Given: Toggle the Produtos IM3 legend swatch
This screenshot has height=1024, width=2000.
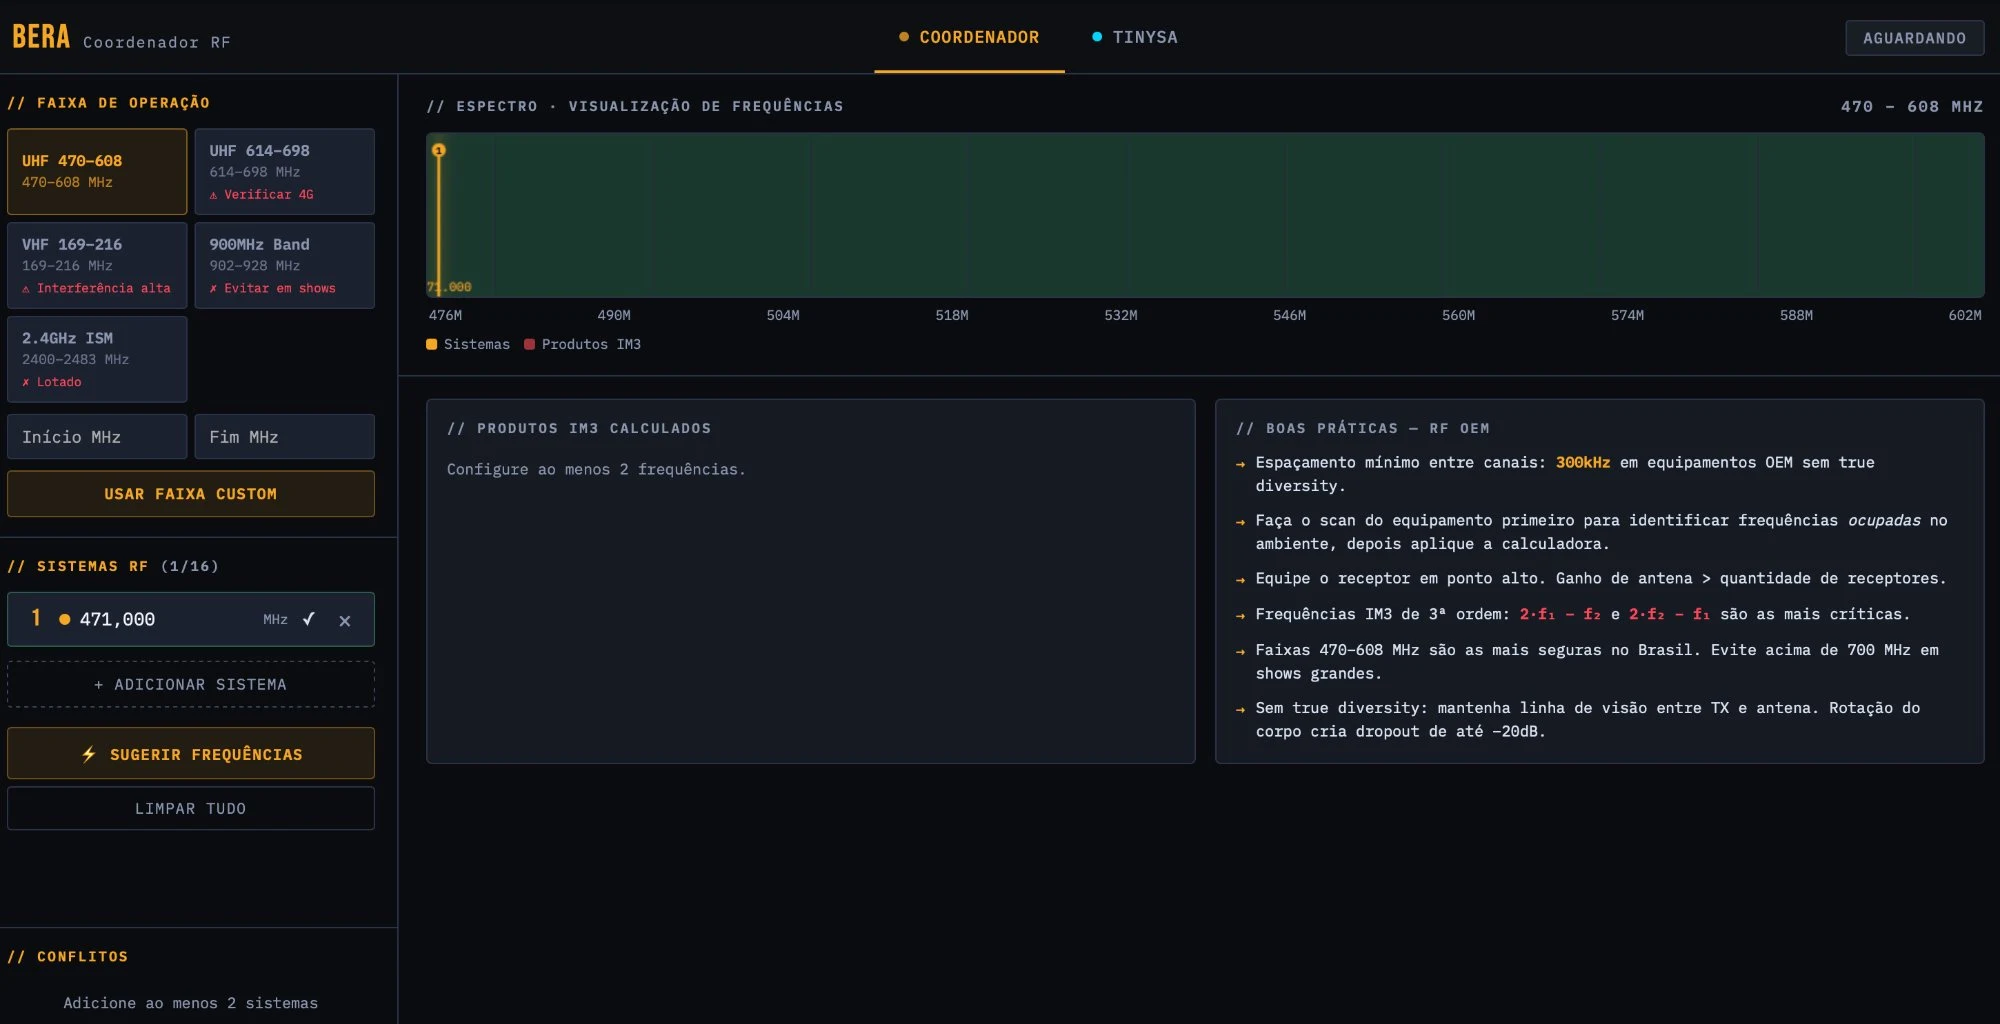Looking at the screenshot, I should tap(529, 344).
